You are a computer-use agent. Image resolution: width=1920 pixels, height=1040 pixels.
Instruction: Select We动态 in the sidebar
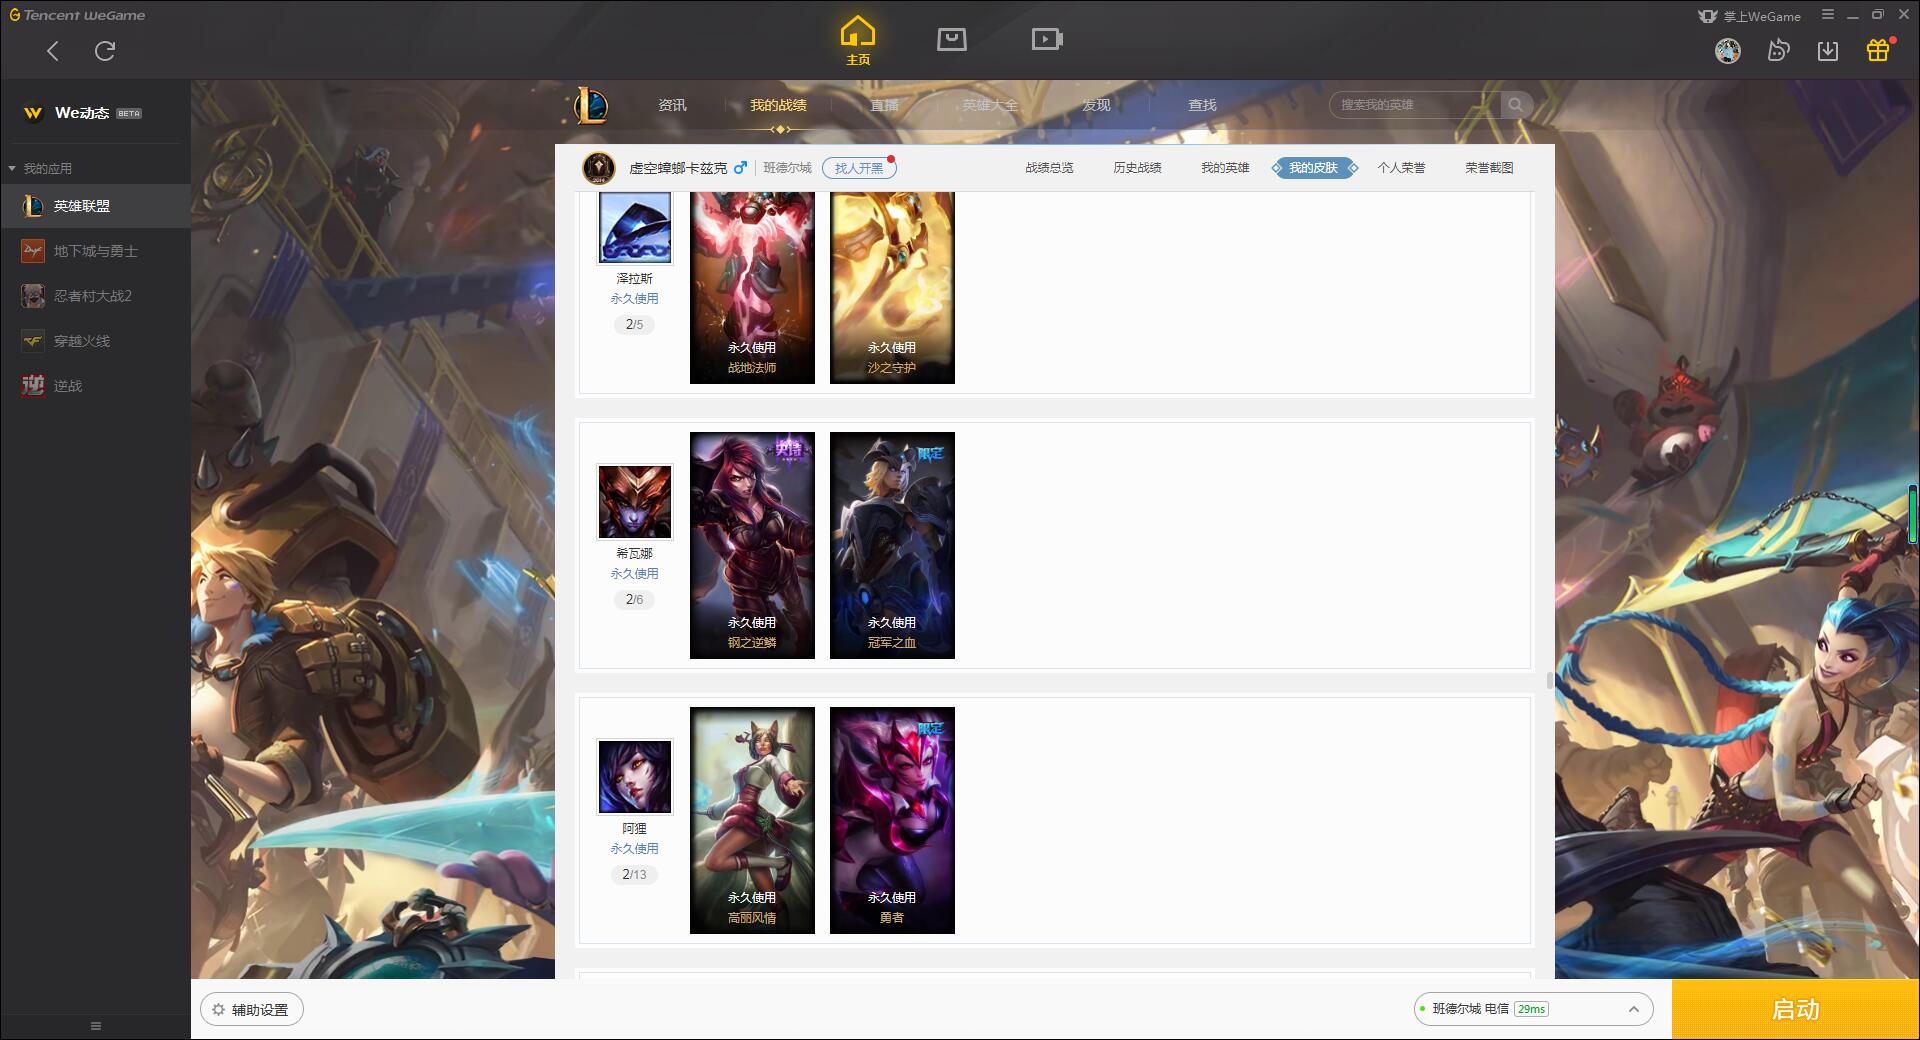95,113
